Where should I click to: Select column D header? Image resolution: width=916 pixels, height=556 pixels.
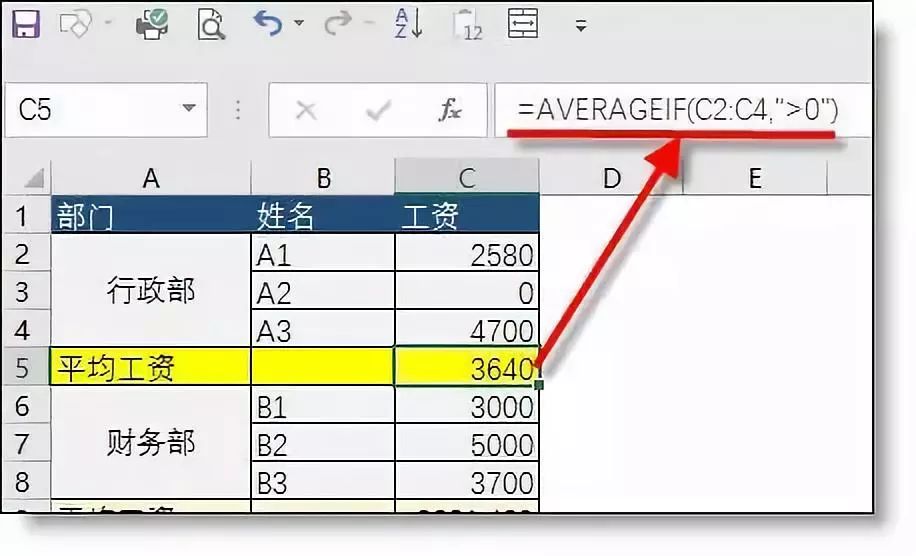(x=611, y=178)
